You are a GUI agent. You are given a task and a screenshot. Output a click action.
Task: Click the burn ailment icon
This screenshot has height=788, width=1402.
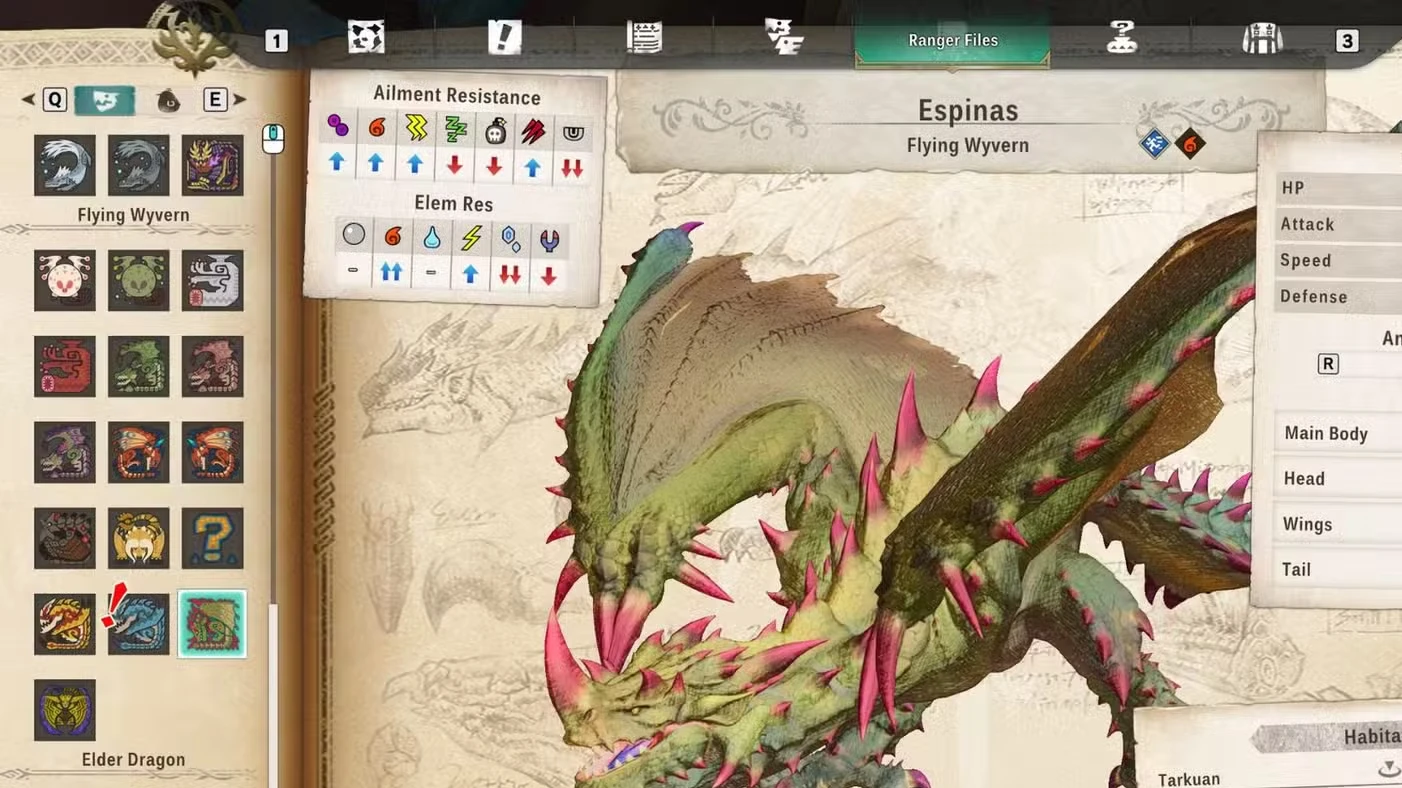(376, 128)
